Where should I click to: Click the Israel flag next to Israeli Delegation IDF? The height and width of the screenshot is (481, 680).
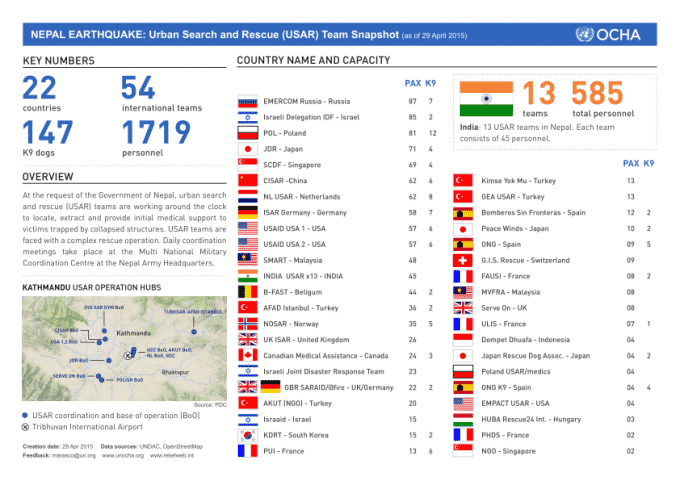tap(248, 117)
